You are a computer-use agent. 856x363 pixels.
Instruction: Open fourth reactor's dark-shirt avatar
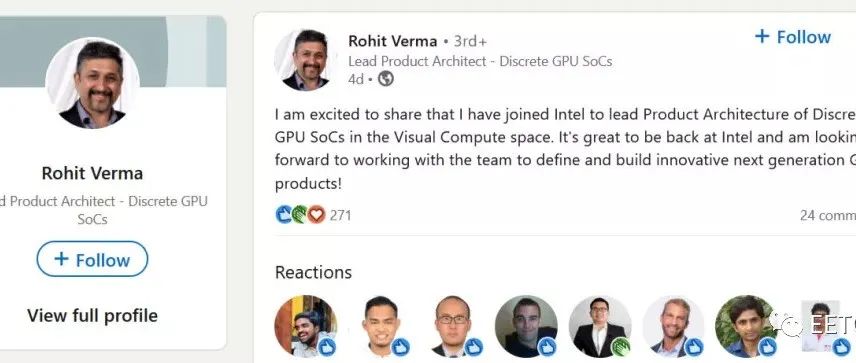(x=526, y=326)
